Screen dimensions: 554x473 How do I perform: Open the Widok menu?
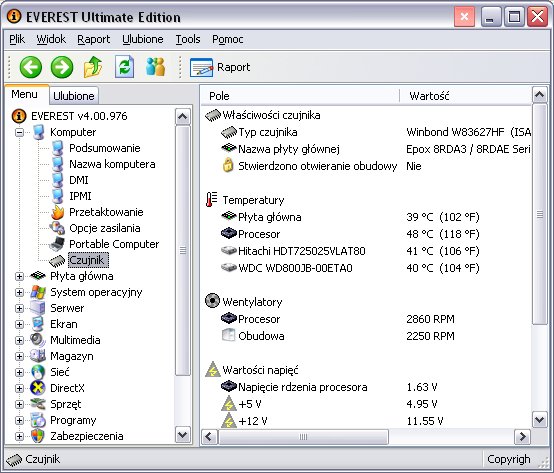[51, 39]
